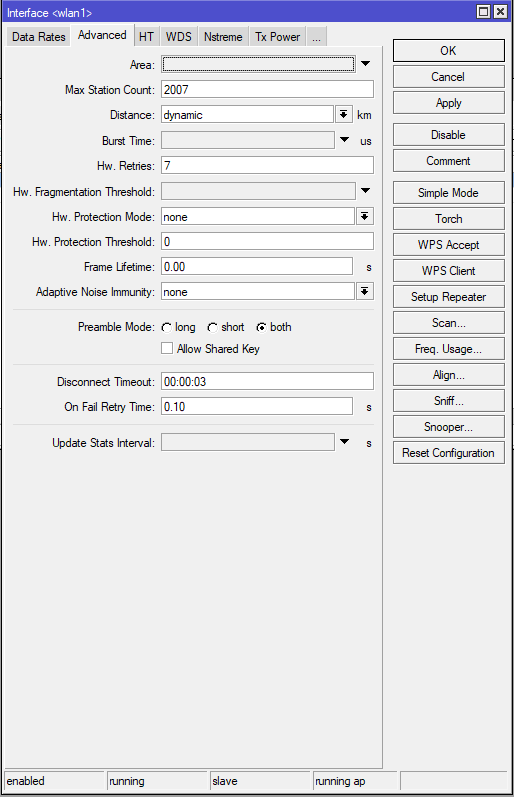Click the WPS Accept button
Viewport: 514px width, 797px height.
448,244
